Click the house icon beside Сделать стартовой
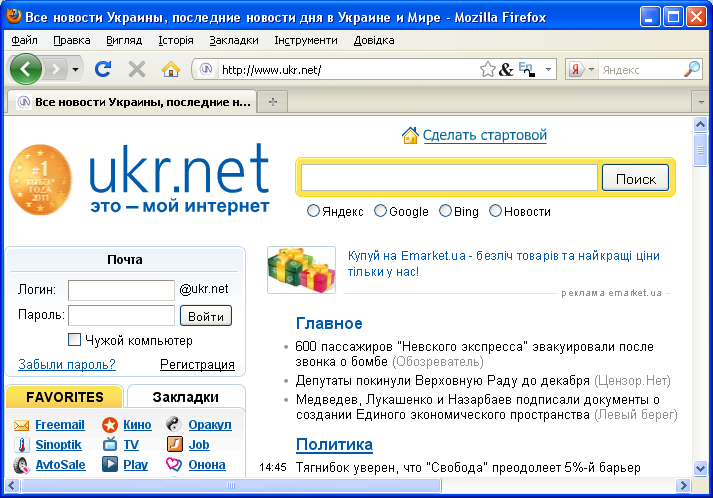713x498 pixels. coord(410,135)
